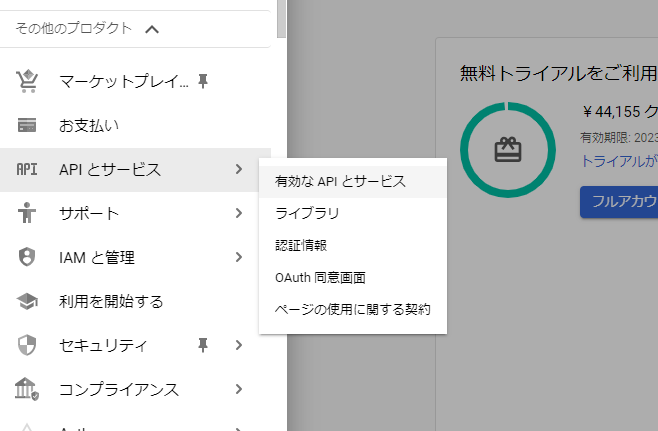658x431 pixels.
Task: Select 有効な API とサービス from submenu
Action: 353,182
